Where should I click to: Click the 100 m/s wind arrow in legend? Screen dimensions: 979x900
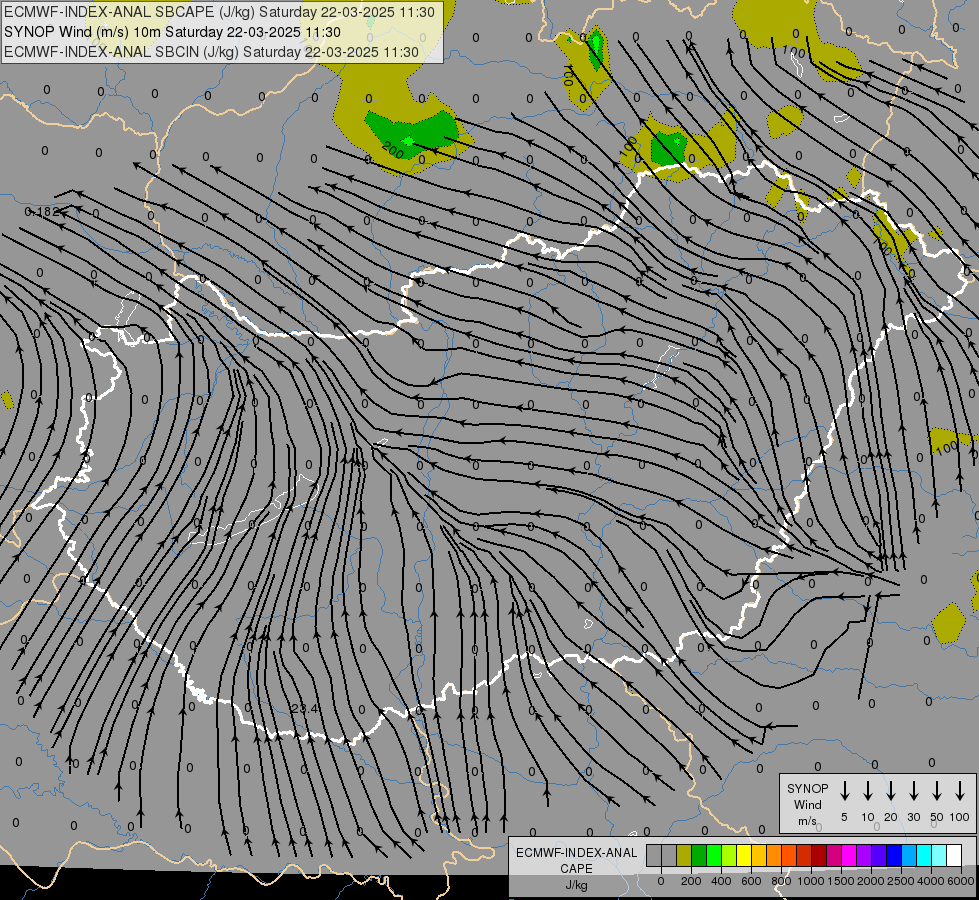960,790
